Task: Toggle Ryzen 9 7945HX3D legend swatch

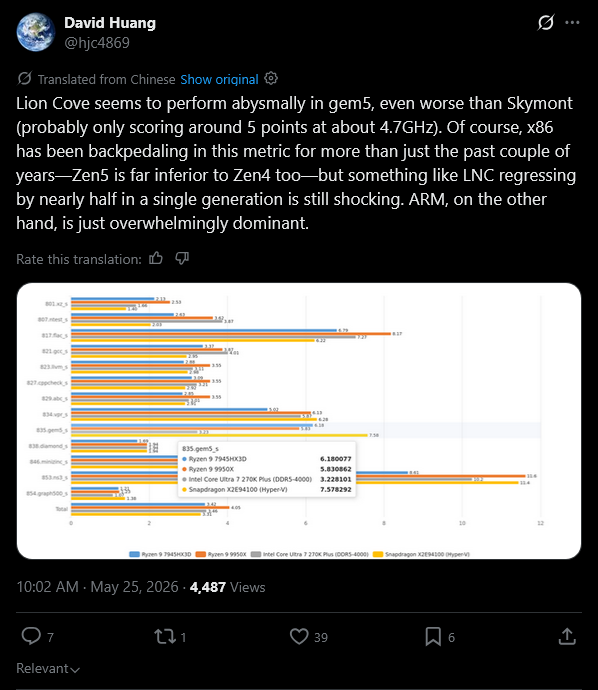Action: click(134, 554)
